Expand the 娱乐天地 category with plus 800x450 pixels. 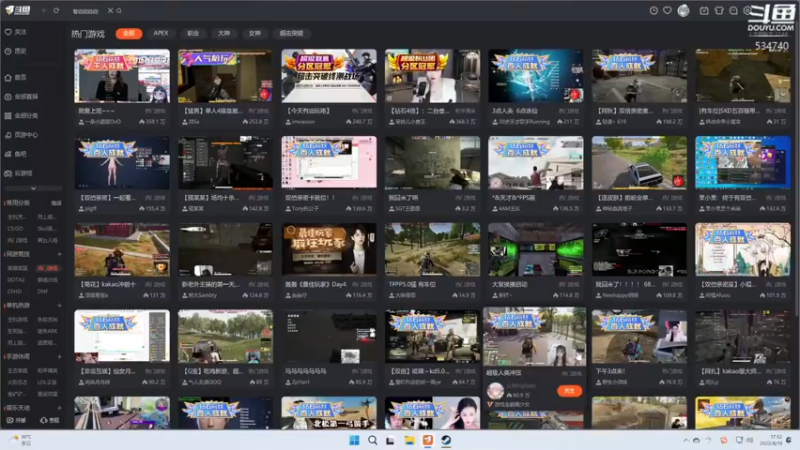pos(59,408)
